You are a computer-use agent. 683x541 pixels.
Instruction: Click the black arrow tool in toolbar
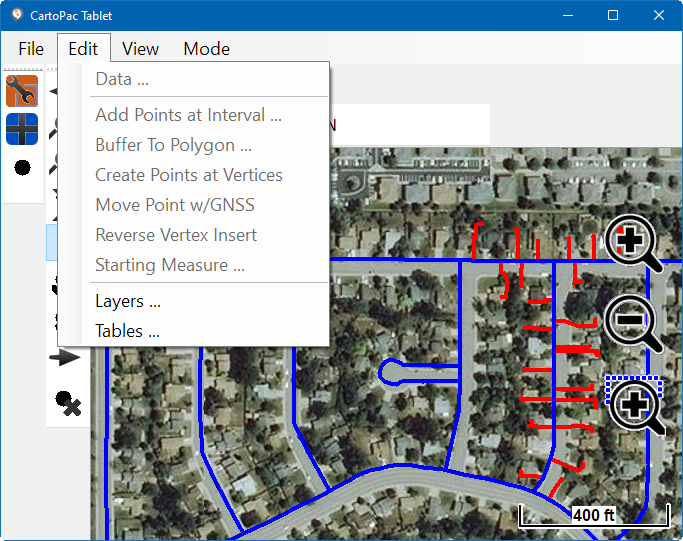[x=68, y=357]
